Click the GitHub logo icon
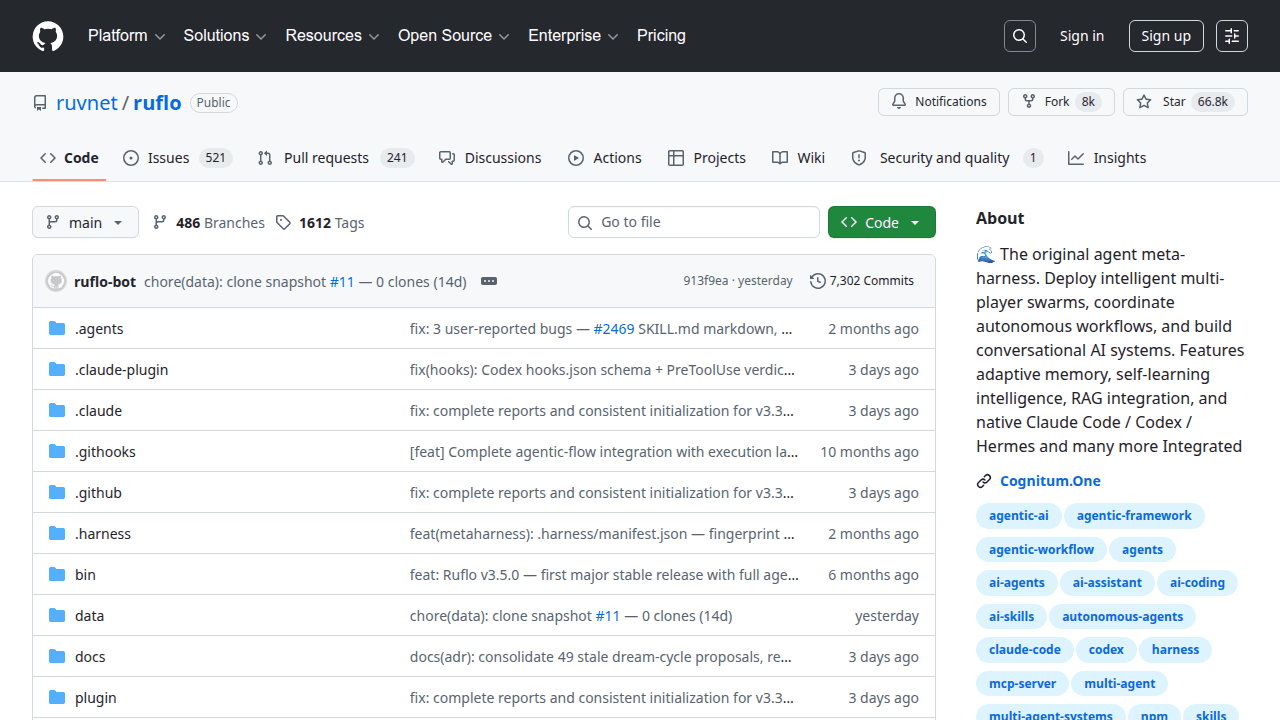The image size is (1280, 720). point(48,36)
